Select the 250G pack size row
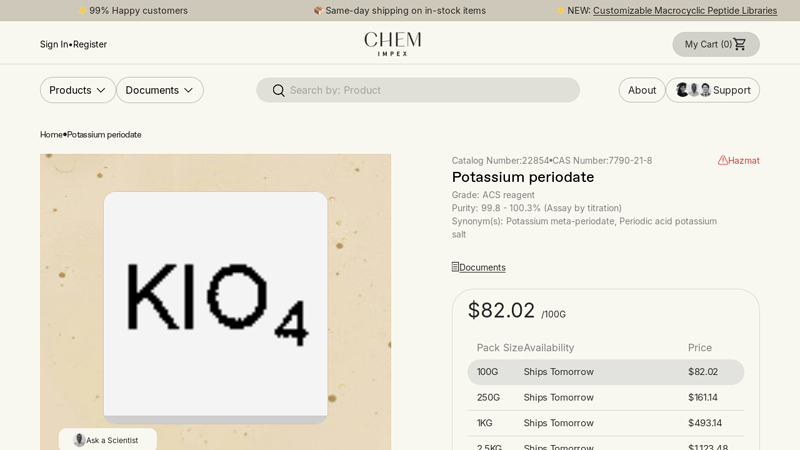Viewport: 800px width, 450px height. pyautogui.click(x=605, y=397)
